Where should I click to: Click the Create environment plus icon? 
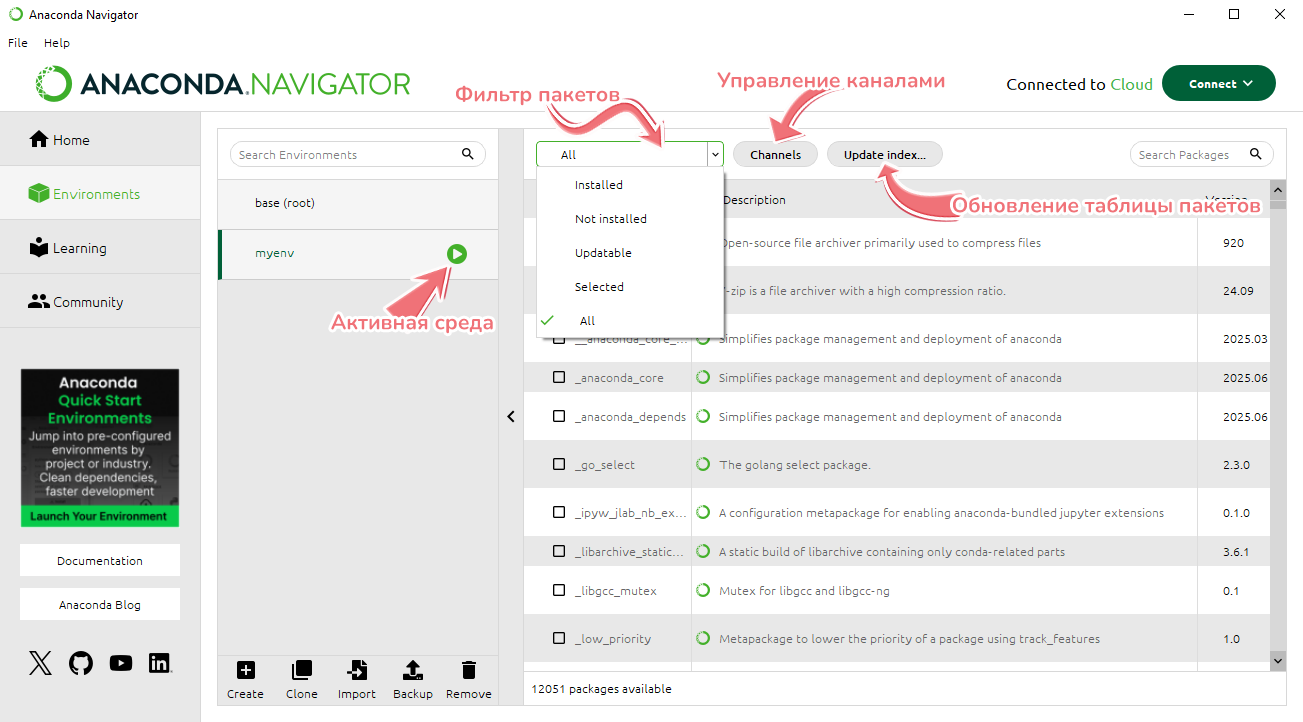point(245,671)
